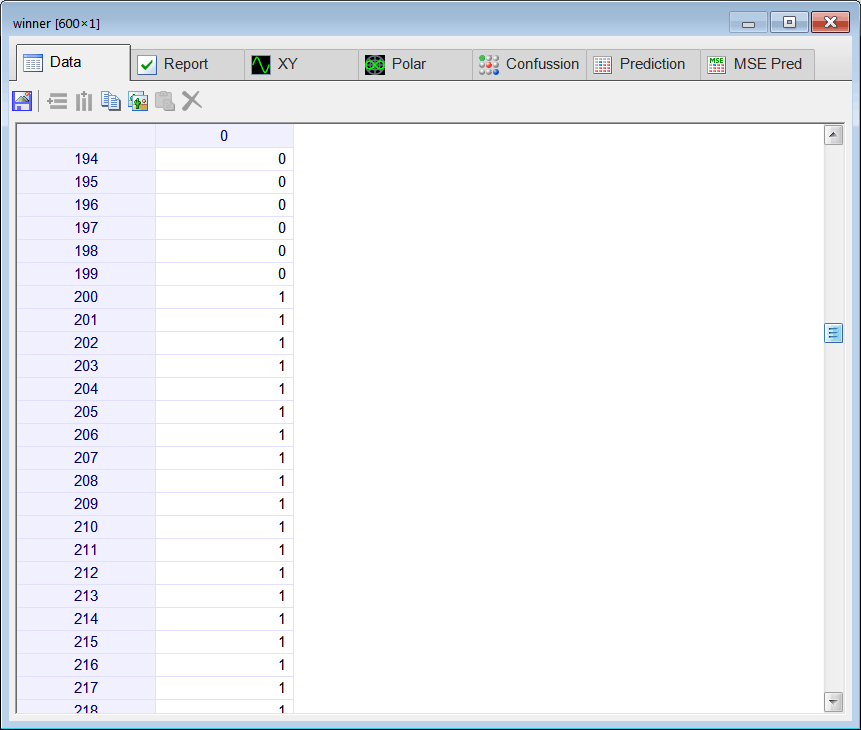Click the value cell in row 194

tap(224, 159)
